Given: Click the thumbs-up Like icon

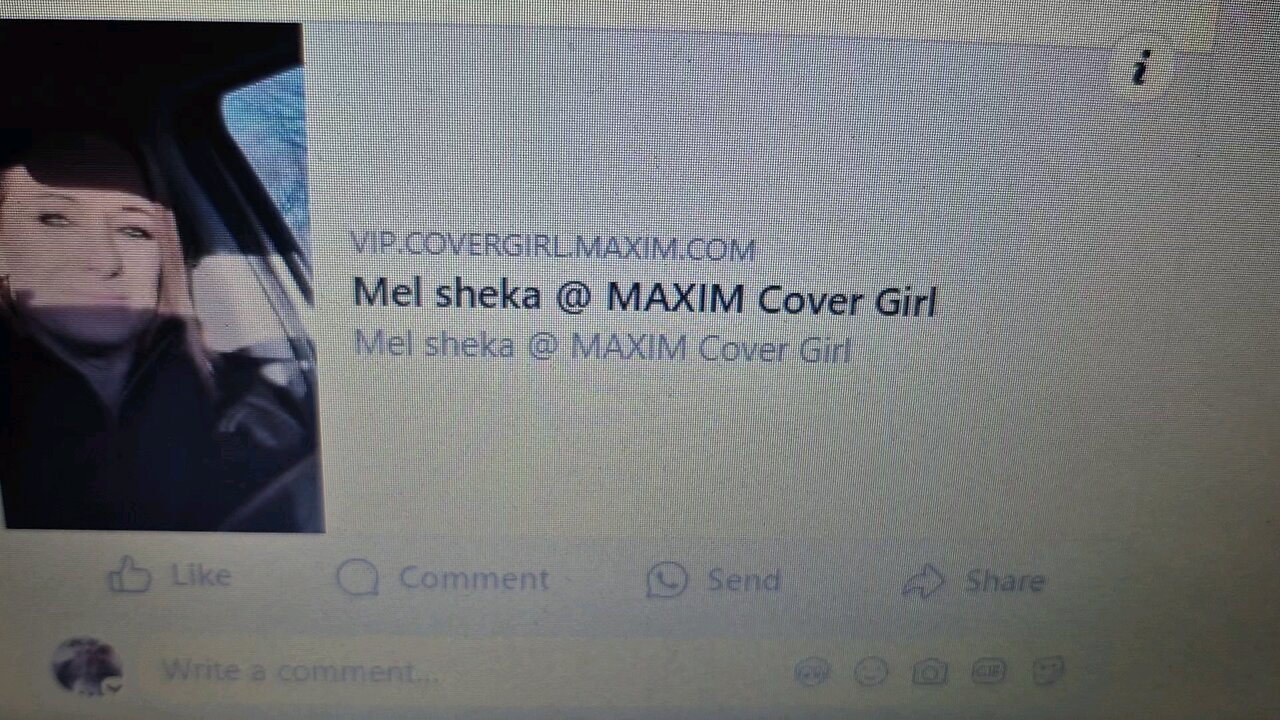Looking at the screenshot, I should pos(129,575).
